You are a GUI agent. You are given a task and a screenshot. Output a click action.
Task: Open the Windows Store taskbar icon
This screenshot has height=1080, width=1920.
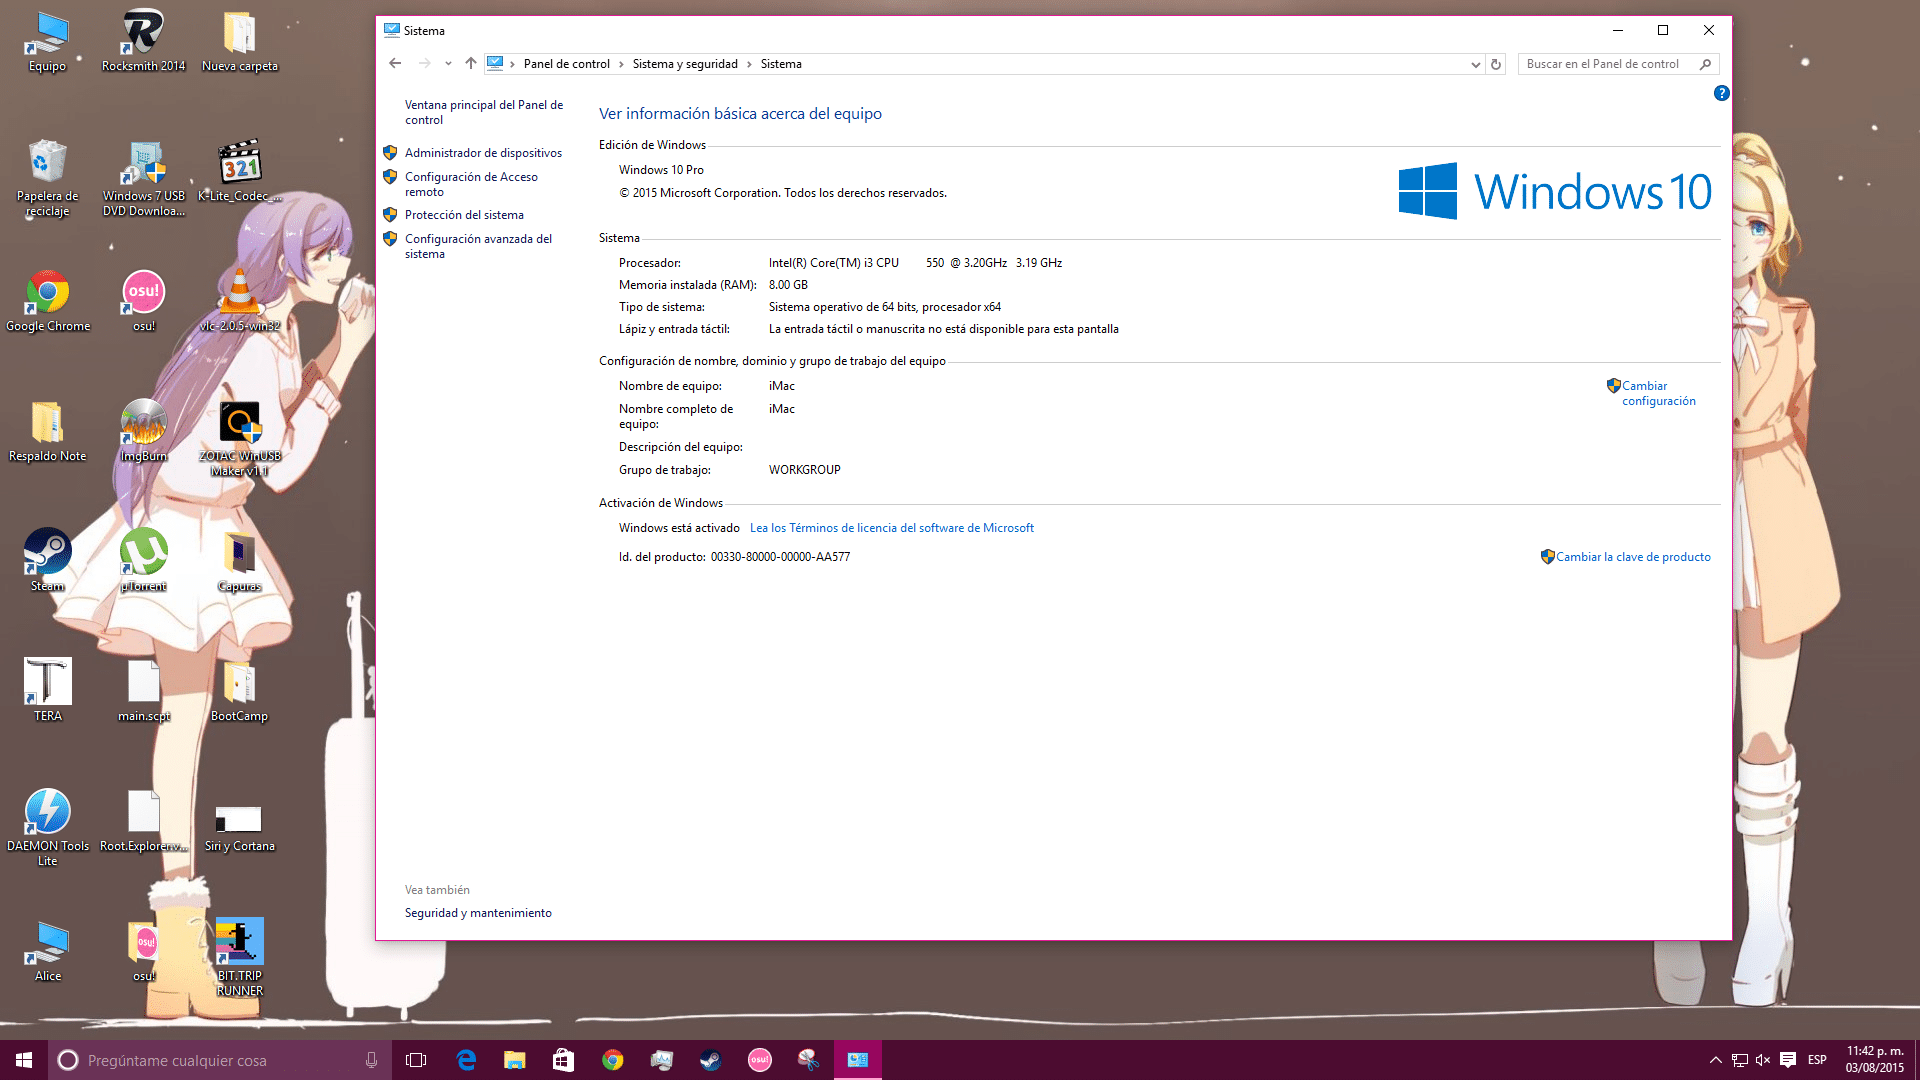coord(563,1060)
